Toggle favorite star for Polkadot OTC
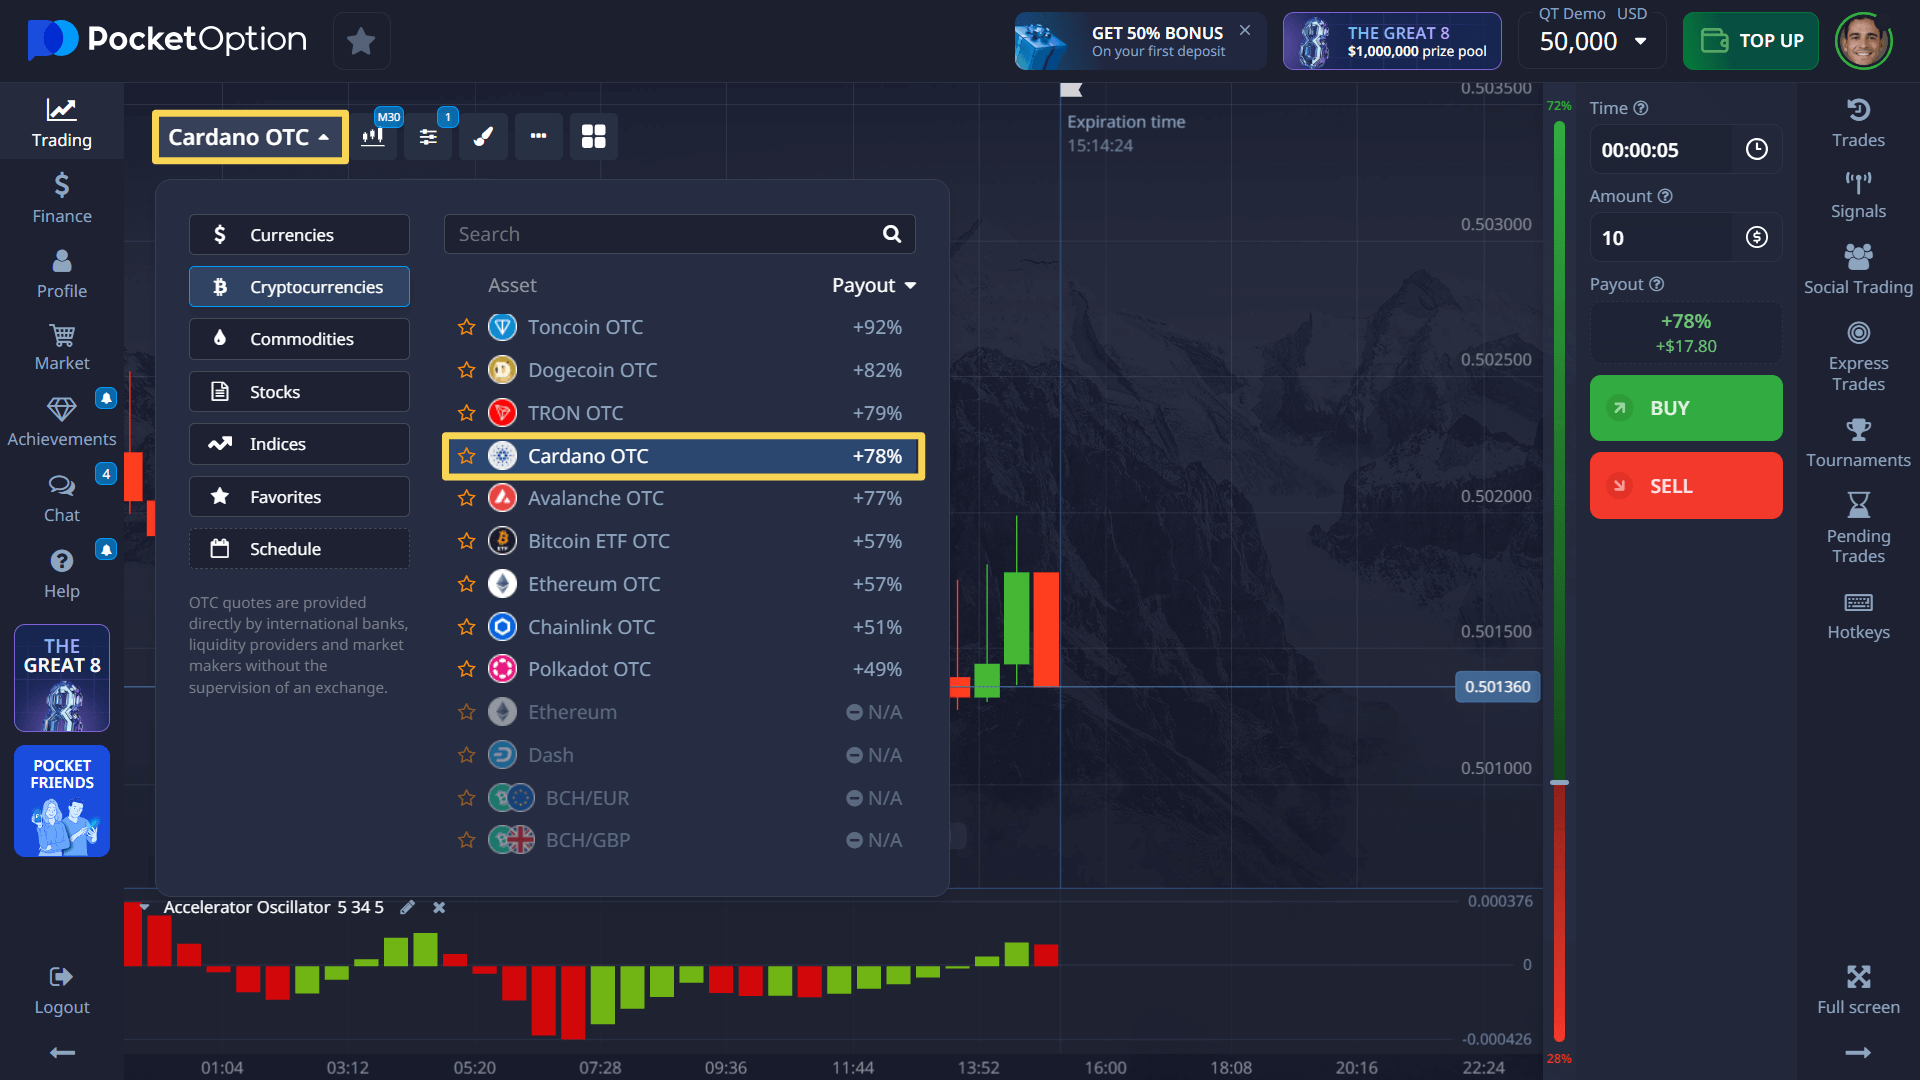 tap(466, 669)
